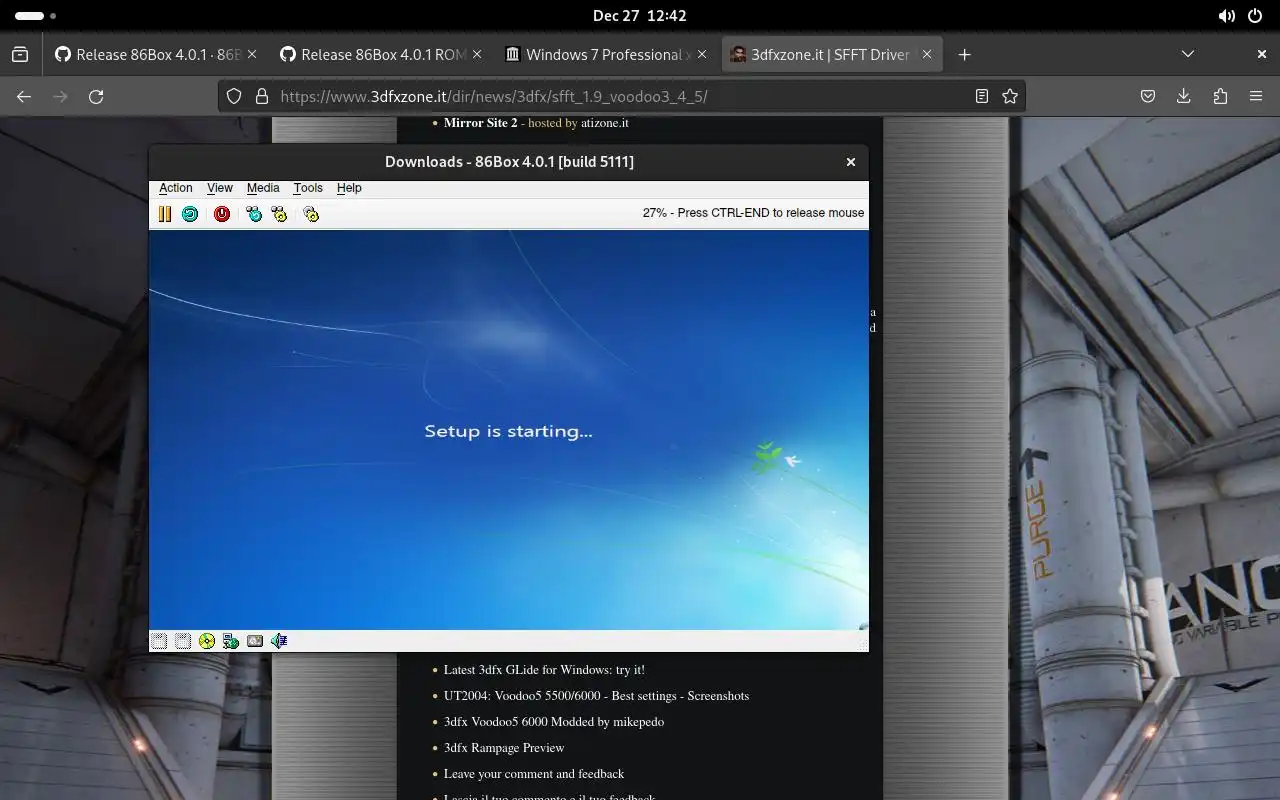
Task: Open the extensions puzzle icon
Action: (x=1220, y=96)
